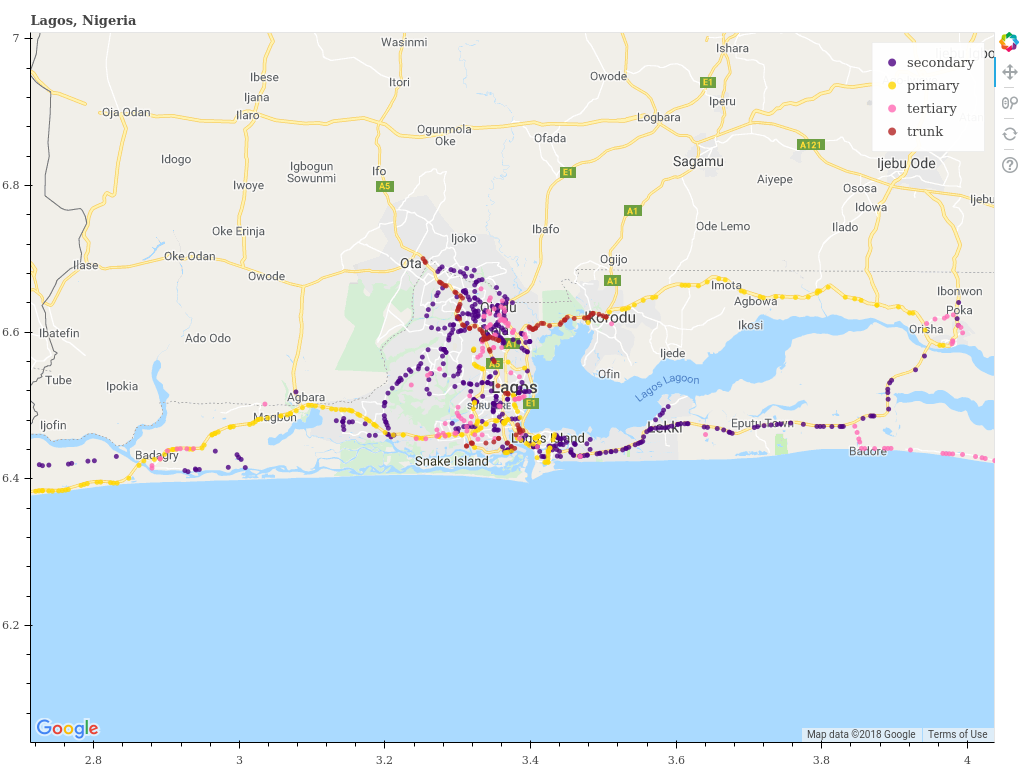Click the Logbara place label
The width and height of the screenshot is (1024, 768).
tap(658, 118)
